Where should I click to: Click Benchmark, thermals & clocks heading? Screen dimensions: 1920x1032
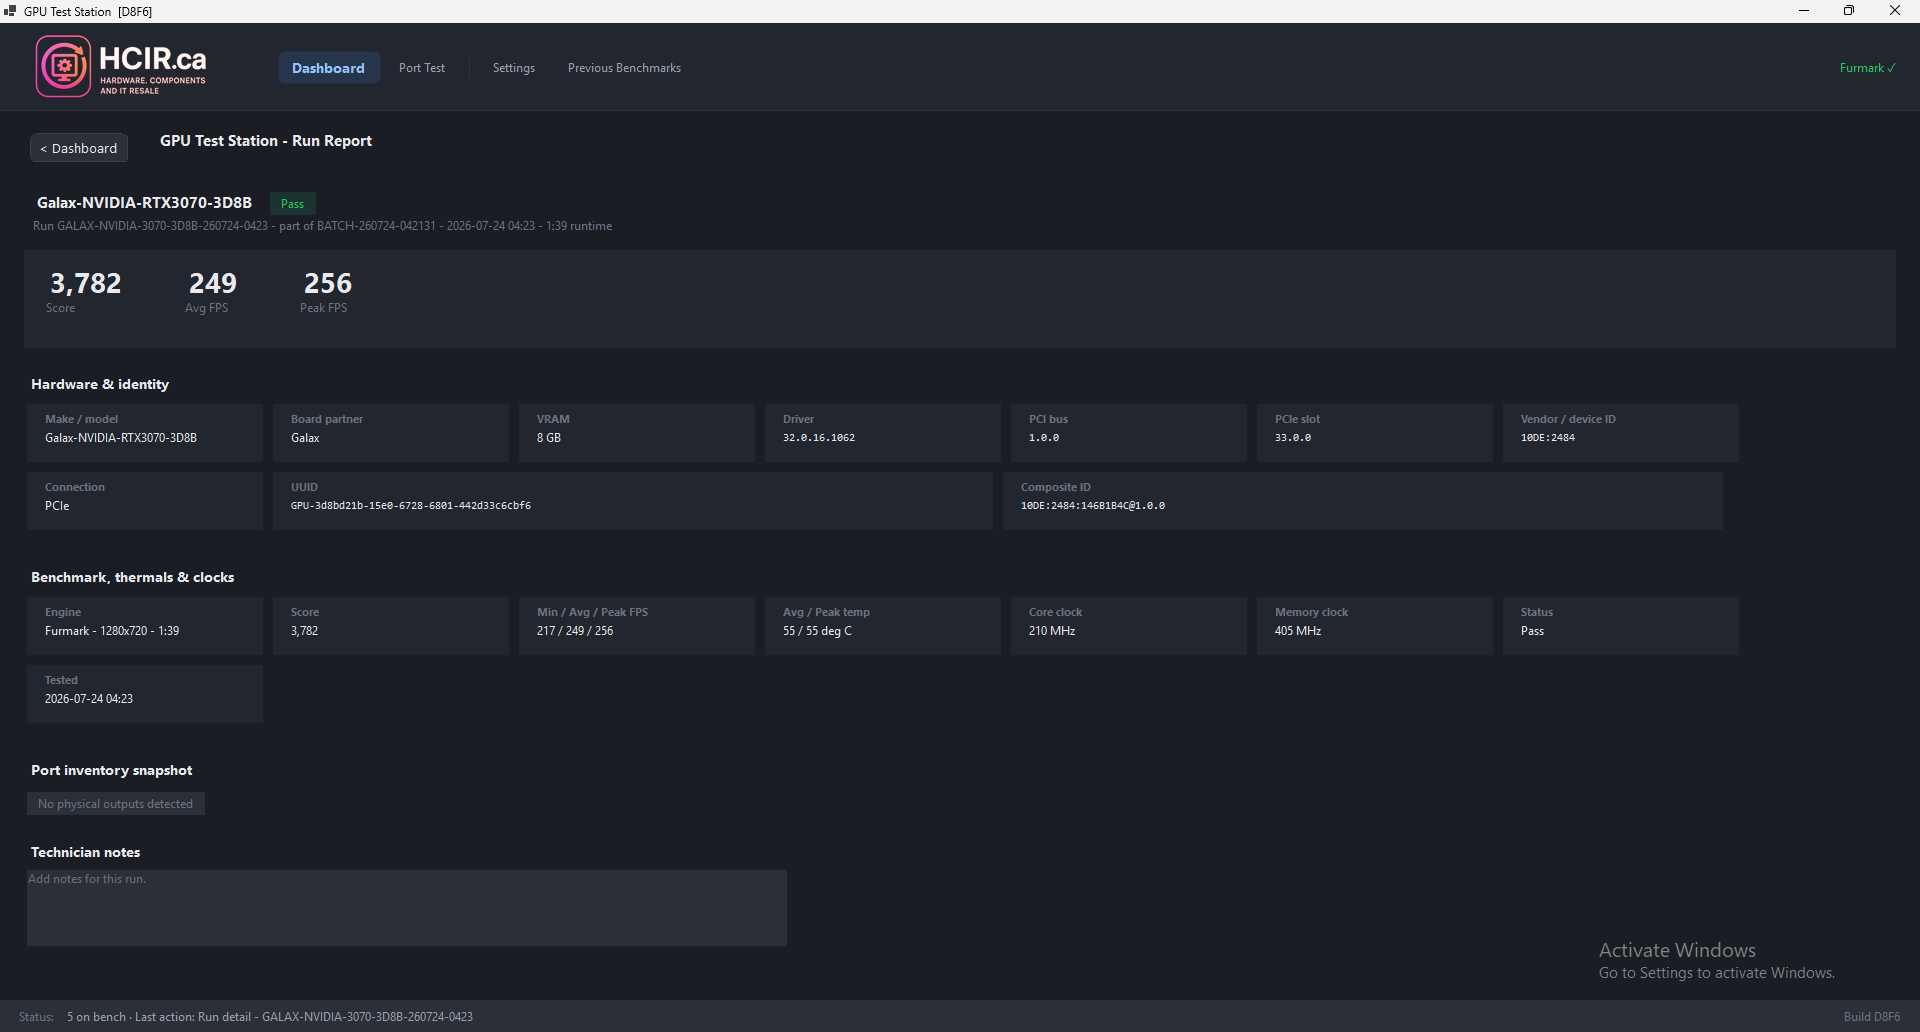click(x=133, y=577)
